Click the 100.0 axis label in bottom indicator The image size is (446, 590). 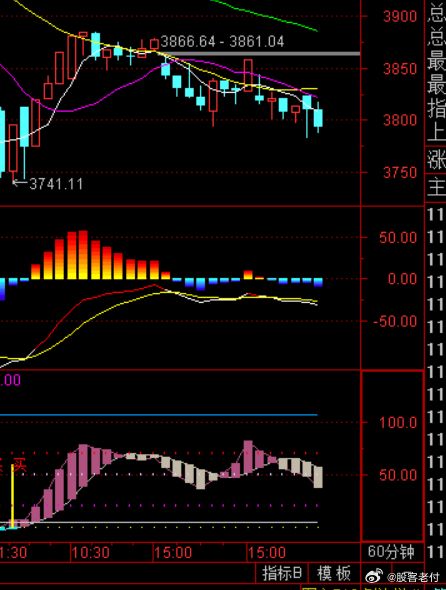398,423
